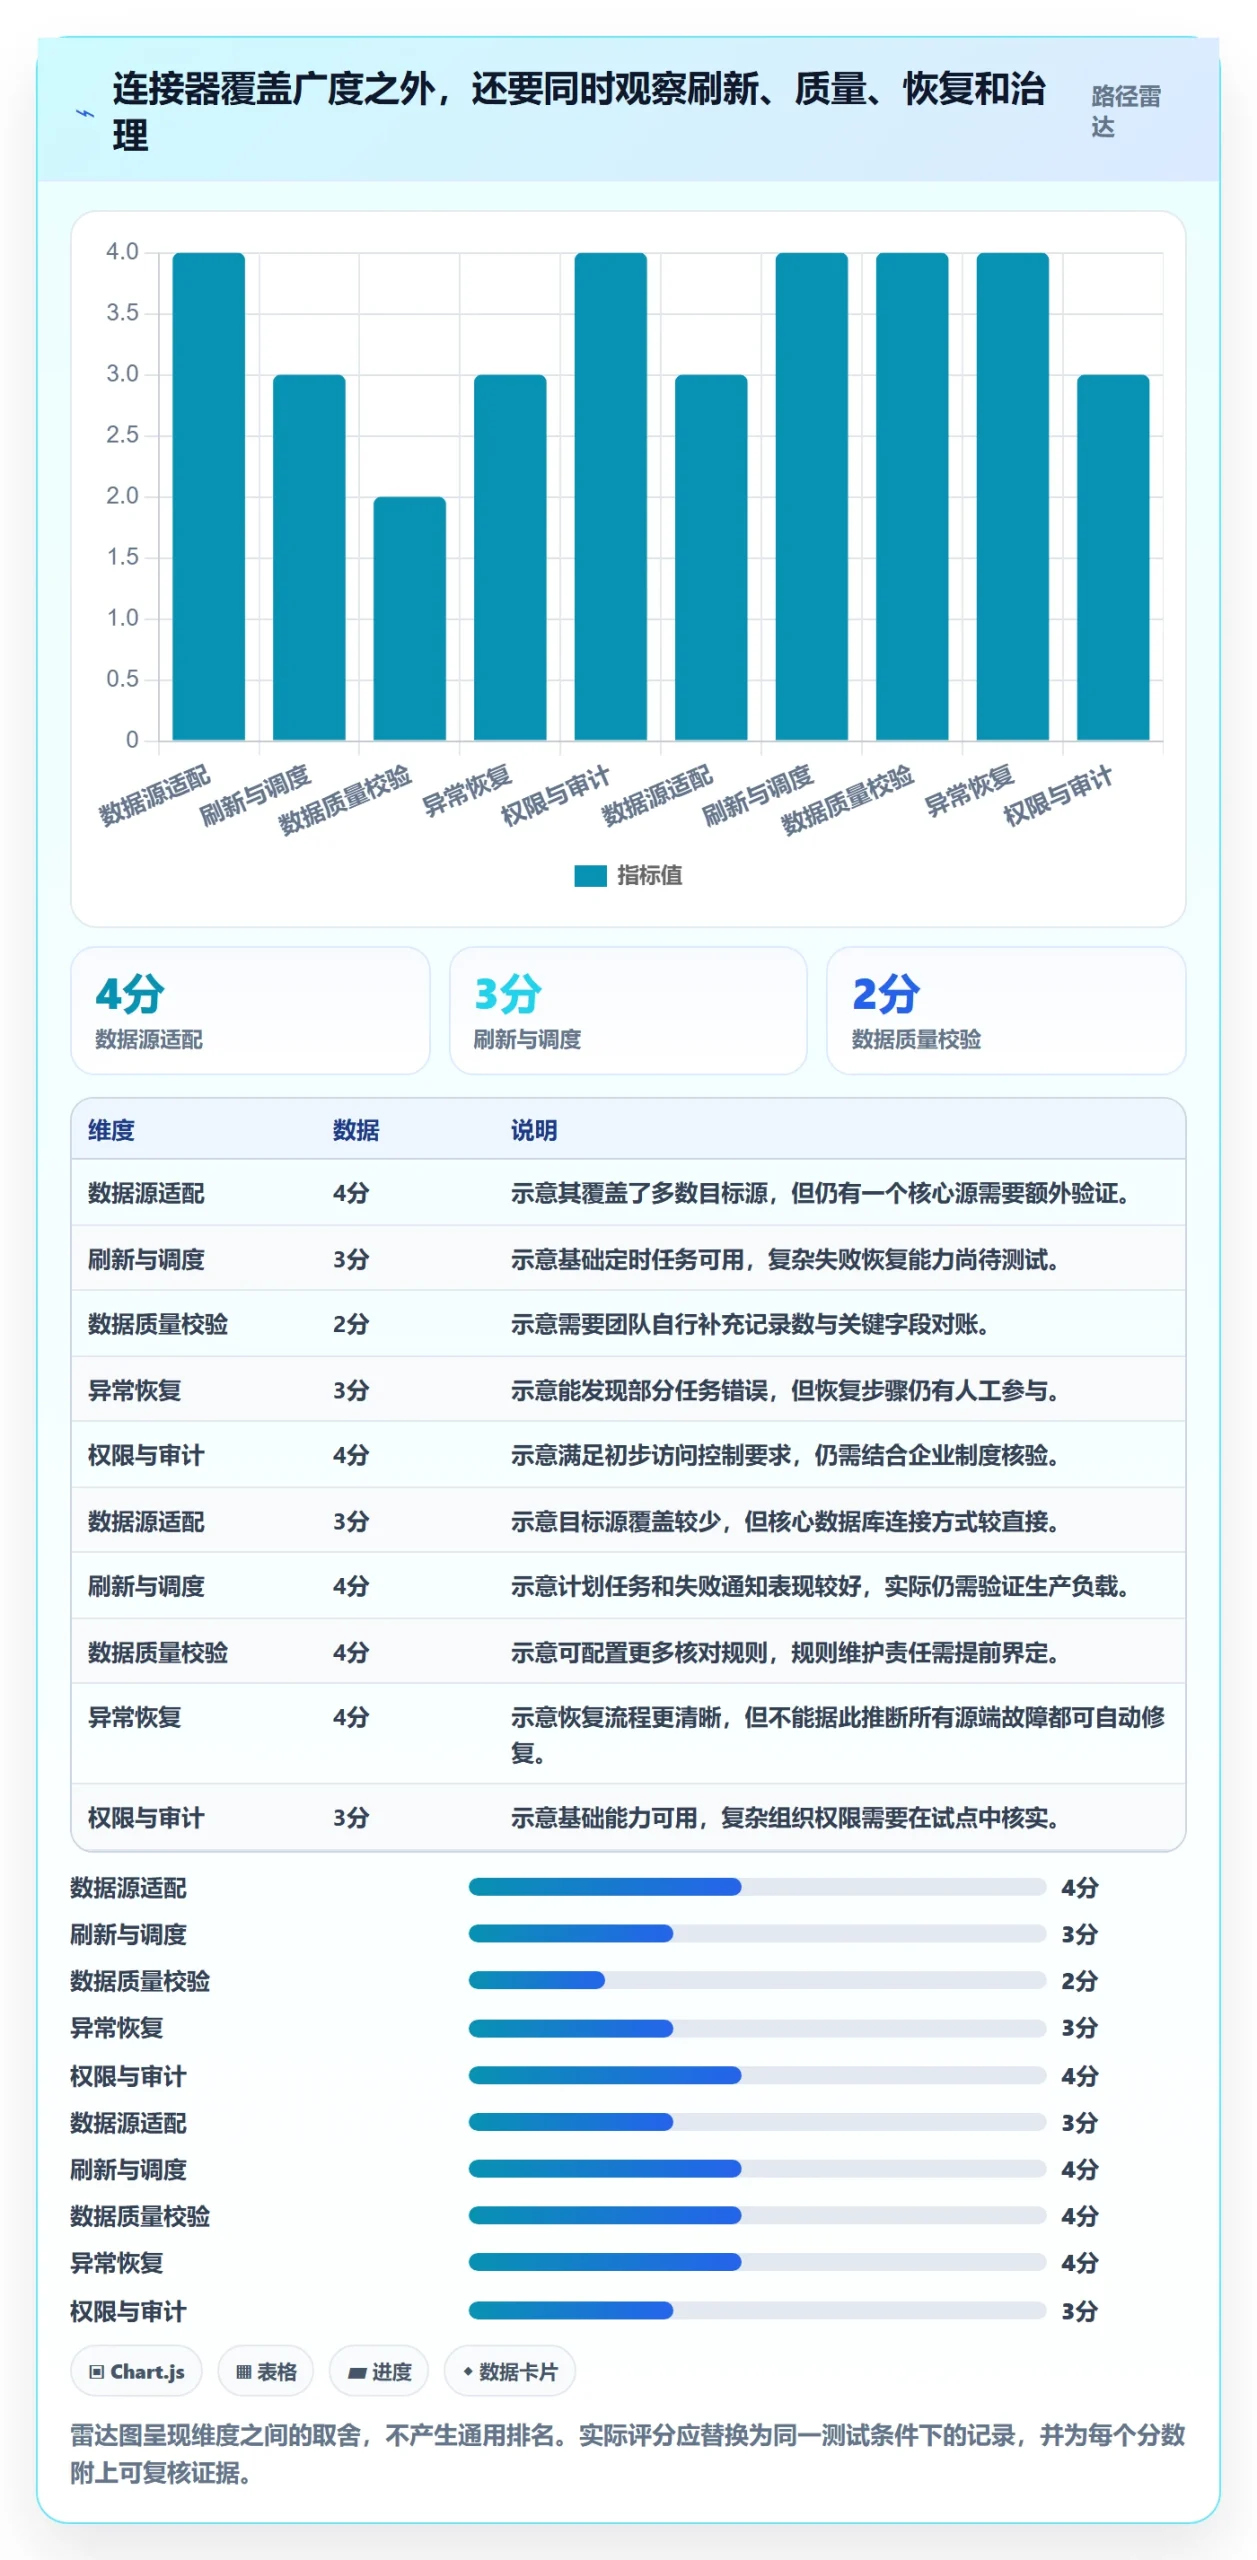Click the 数据源适配 progress bar showing 4分
The width and height of the screenshot is (1257, 2560).
point(757,1887)
